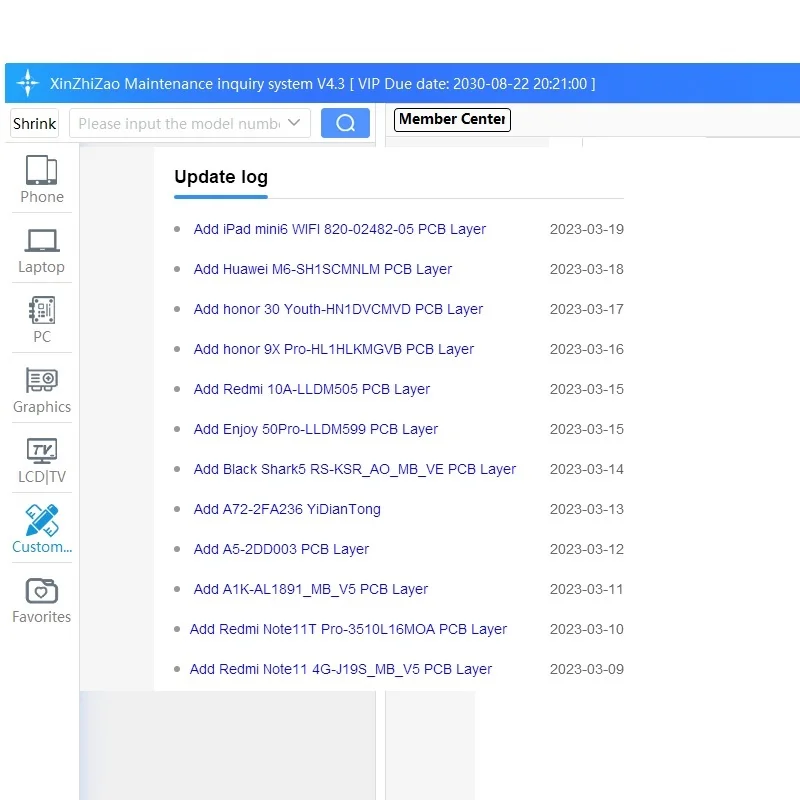Select the Laptop category icon
Viewport: 800px width, 800px height.
42,240
